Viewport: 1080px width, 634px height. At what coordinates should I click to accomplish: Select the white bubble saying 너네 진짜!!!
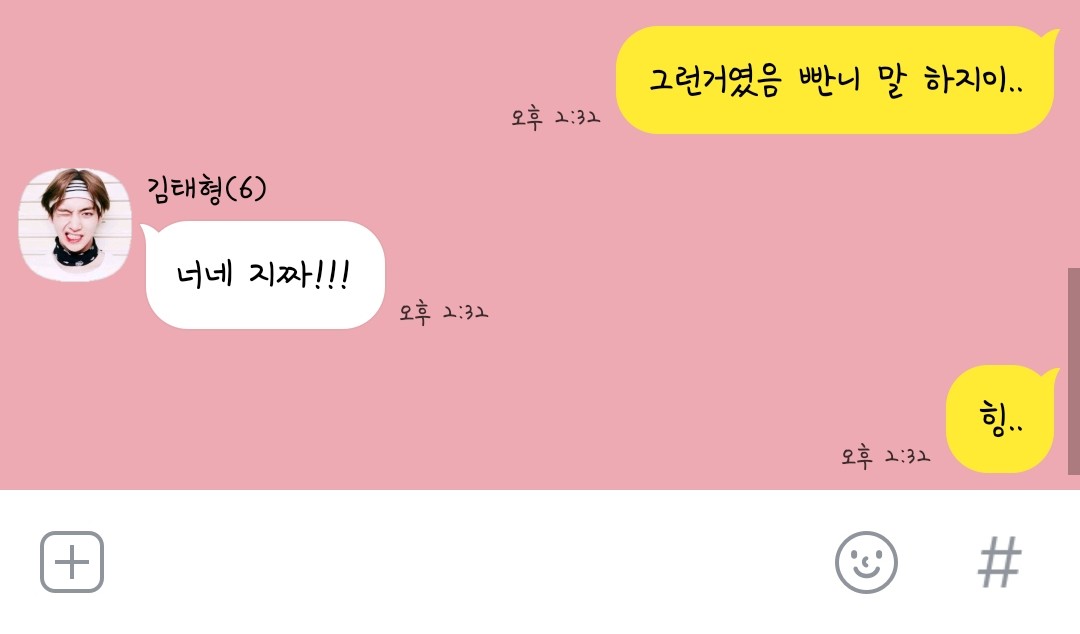(x=264, y=274)
